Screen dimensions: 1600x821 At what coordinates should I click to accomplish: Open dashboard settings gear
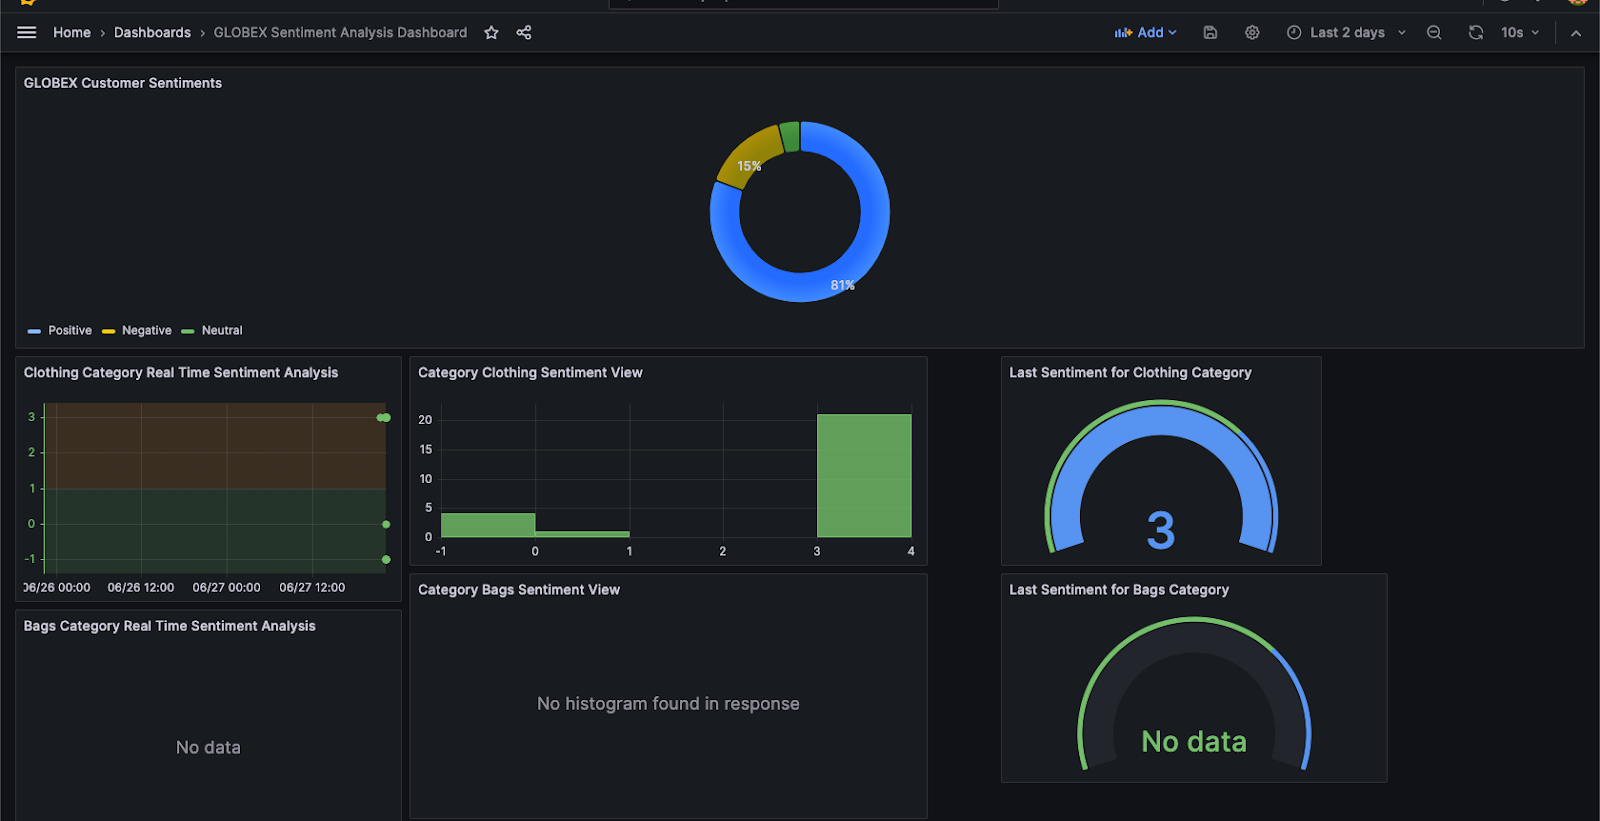(1252, 33)
